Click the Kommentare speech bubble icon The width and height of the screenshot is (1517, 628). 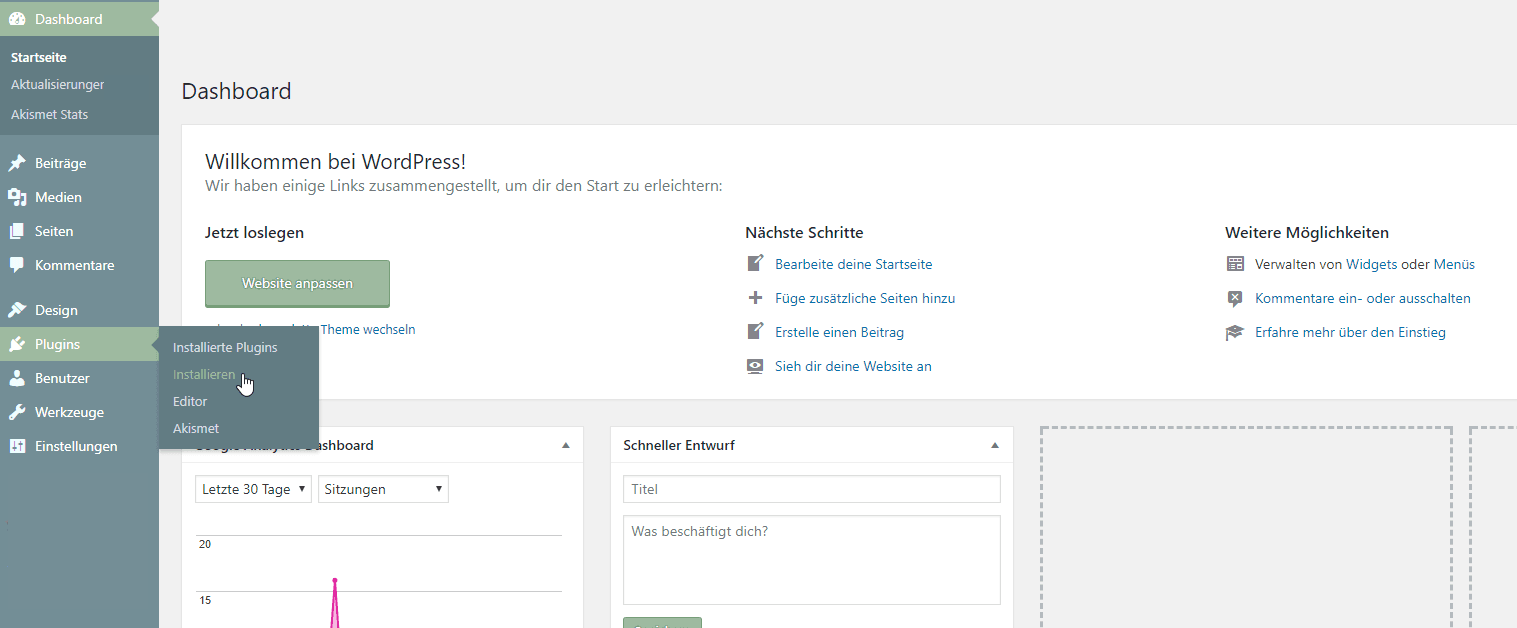[17, 265]
